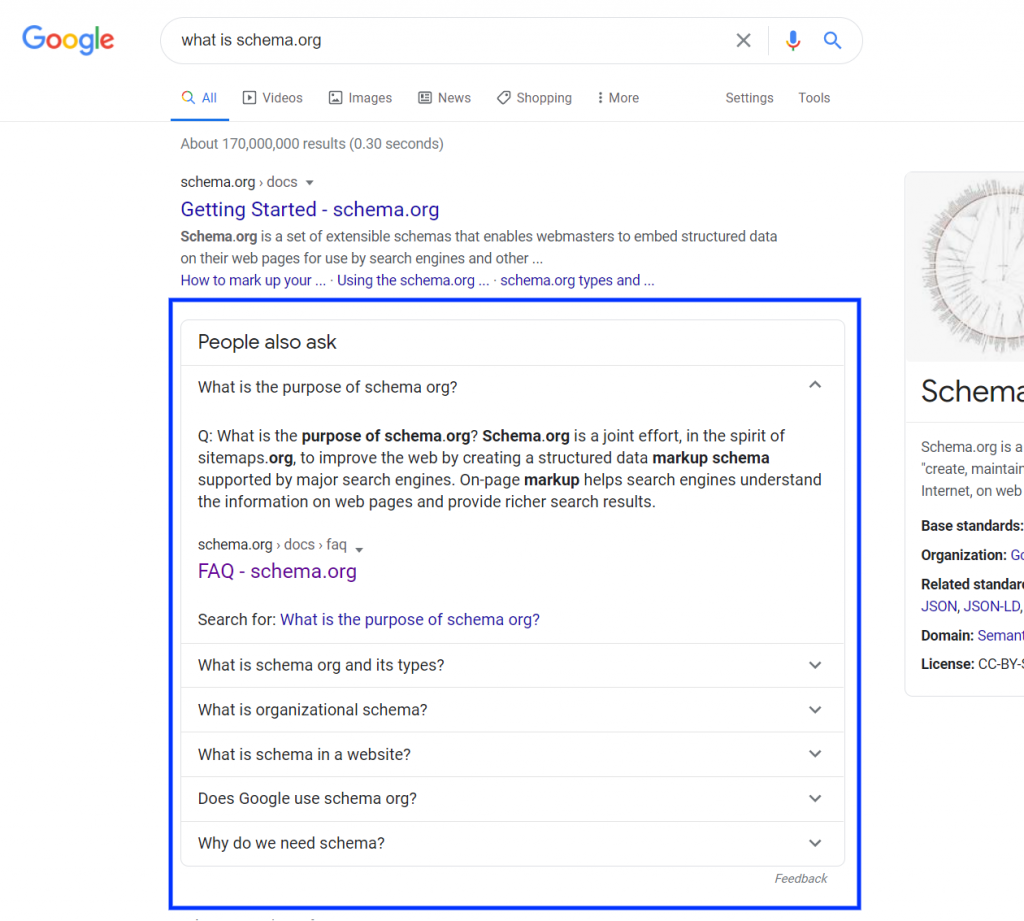Image resolution: width=1024 pixels, height=921 pixels.
Task: Open the More search categories menu
Action: (618, 98)
